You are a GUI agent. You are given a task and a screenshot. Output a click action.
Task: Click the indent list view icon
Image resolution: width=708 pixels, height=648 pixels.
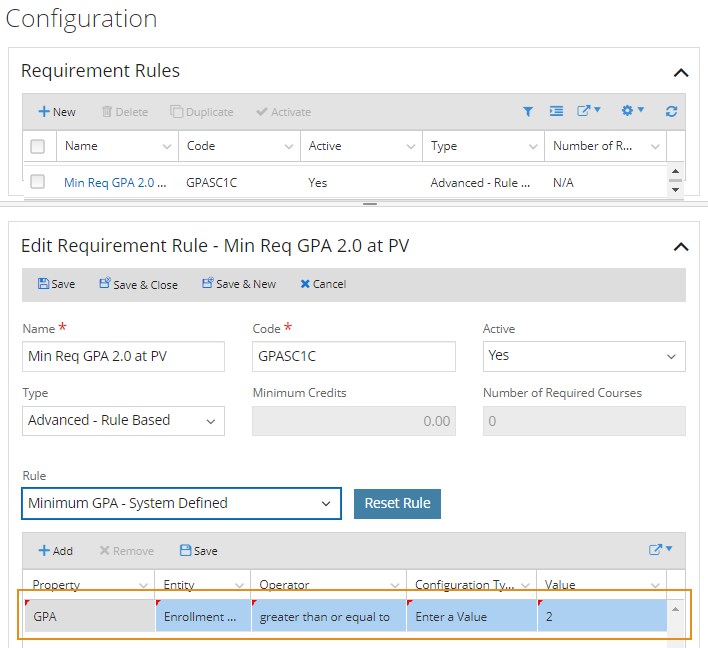pos(556,111)
